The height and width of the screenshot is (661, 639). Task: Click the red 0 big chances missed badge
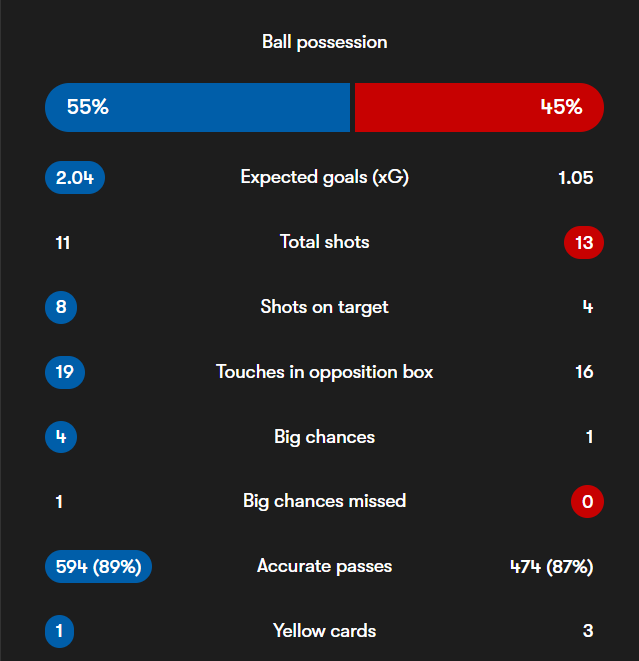[587, 502]
